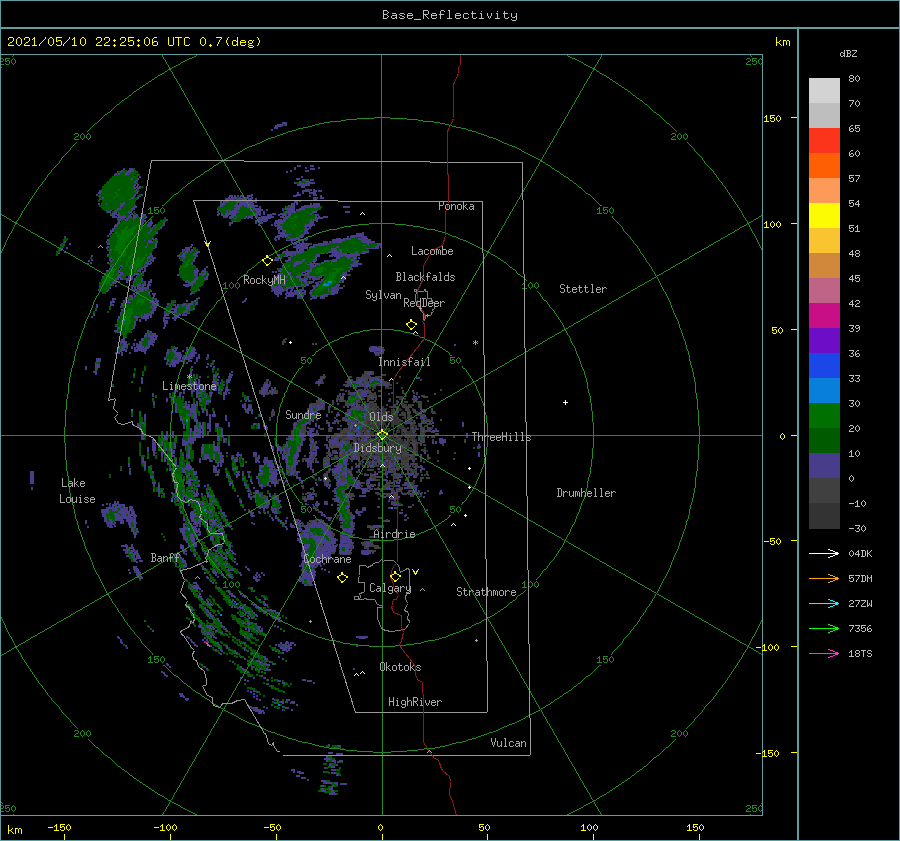Click the RedDeer label
This screenshot has width=900, height=841.
pos(424,303)
